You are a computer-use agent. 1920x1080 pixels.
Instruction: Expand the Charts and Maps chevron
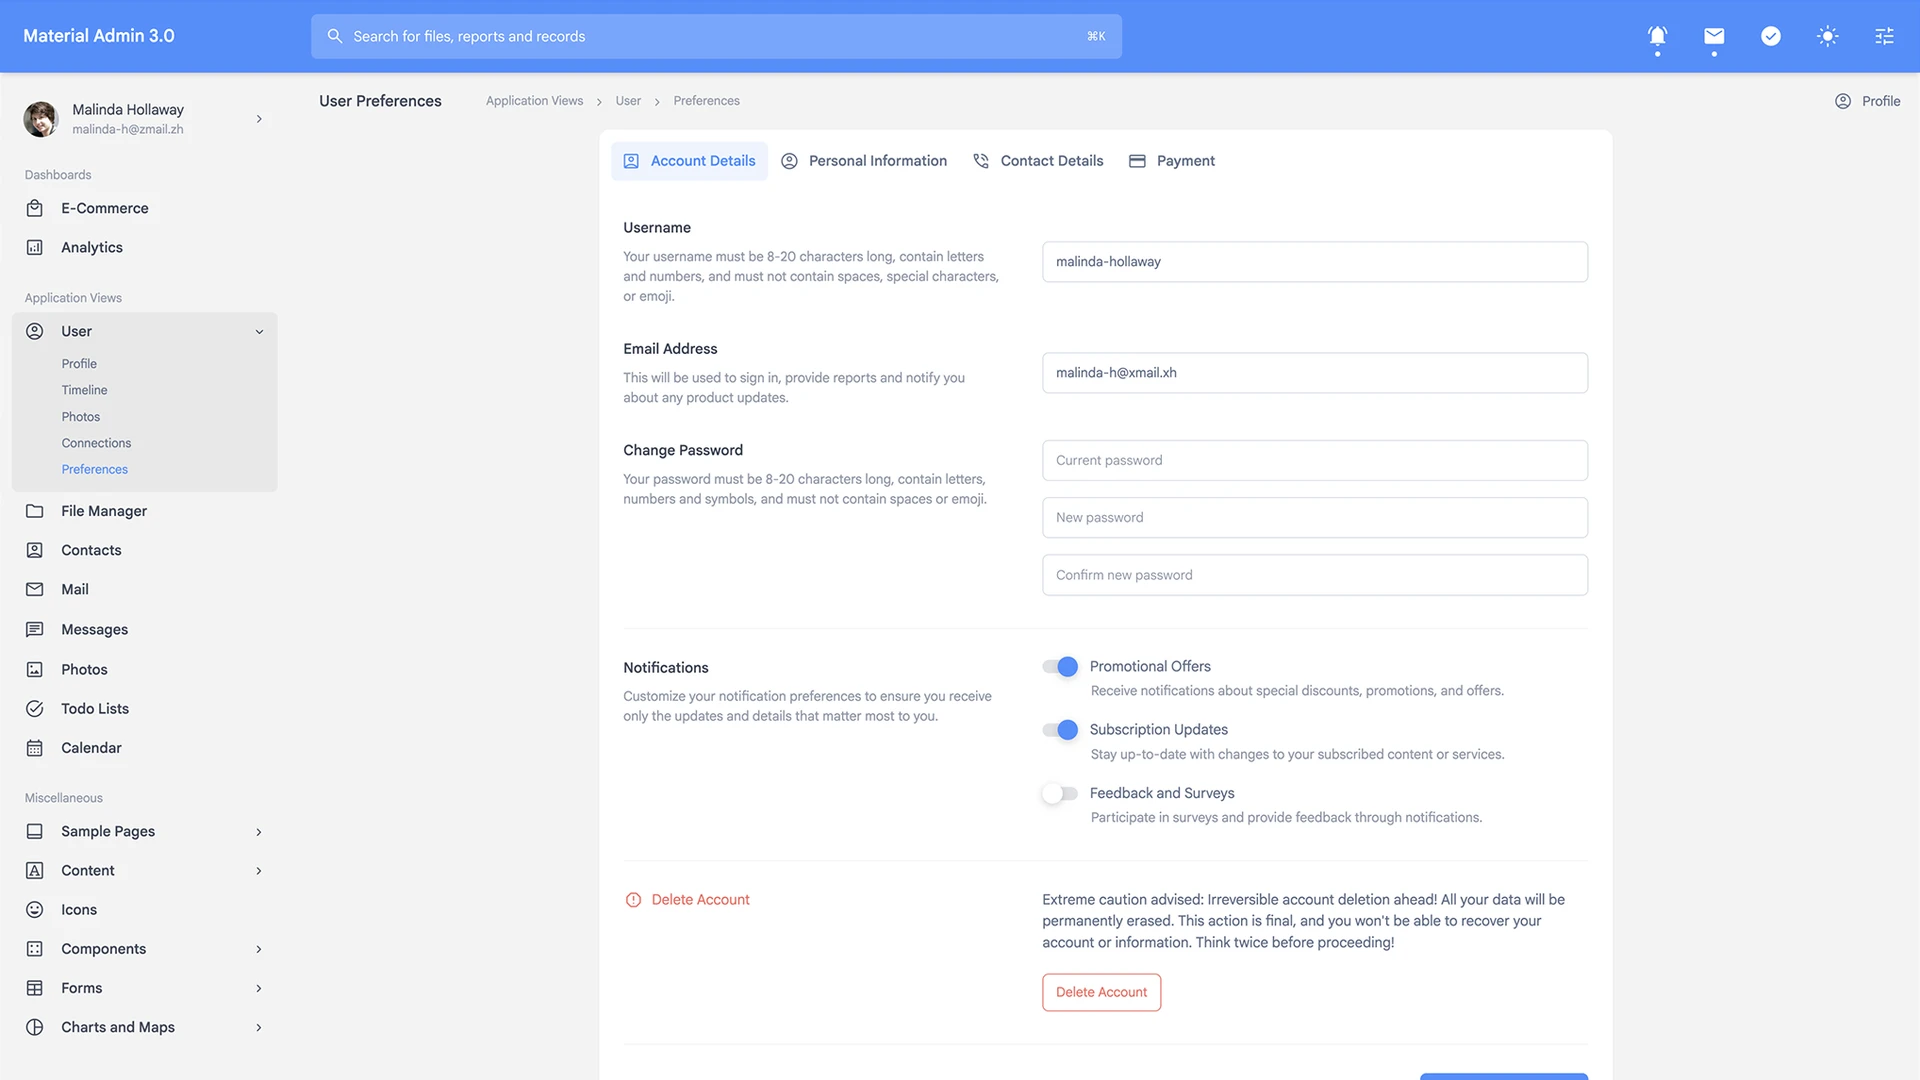(x=259, y=1027)
